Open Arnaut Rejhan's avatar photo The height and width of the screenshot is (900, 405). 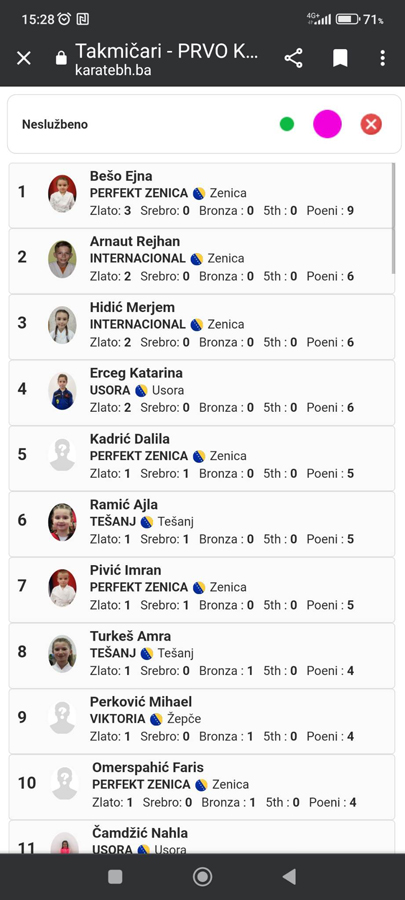click(x=62, y=259)
